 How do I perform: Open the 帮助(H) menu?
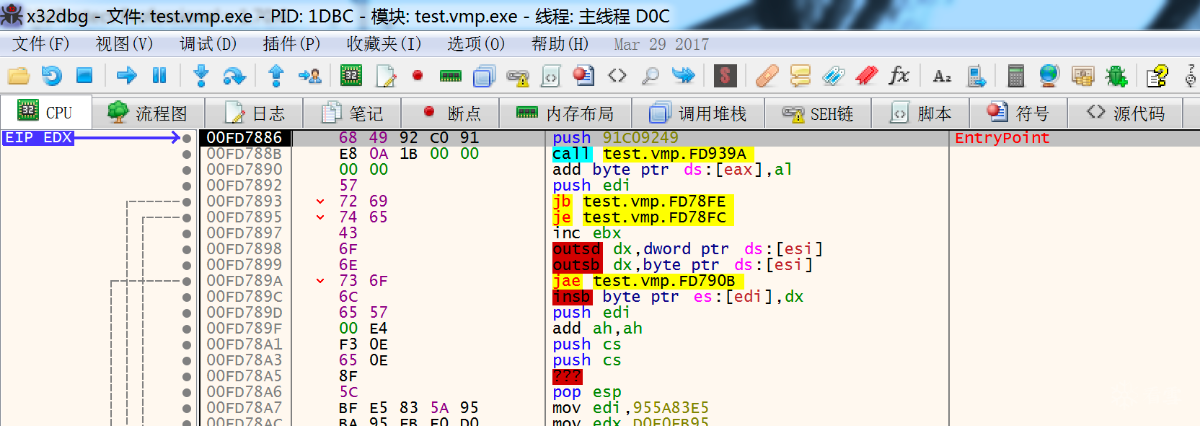click(560, 44)
